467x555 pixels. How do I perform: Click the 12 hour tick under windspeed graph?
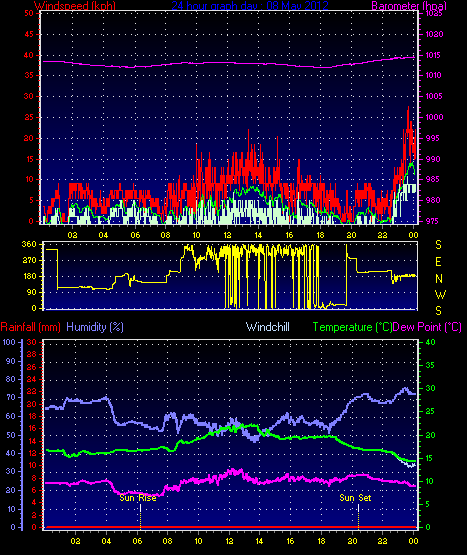pos(227,235)
